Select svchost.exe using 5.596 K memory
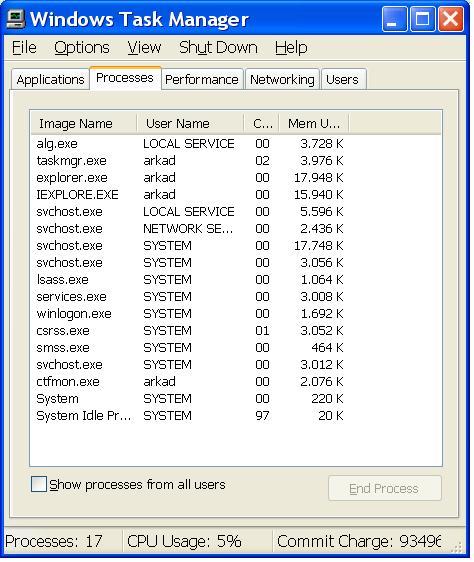 click(189, 212)
